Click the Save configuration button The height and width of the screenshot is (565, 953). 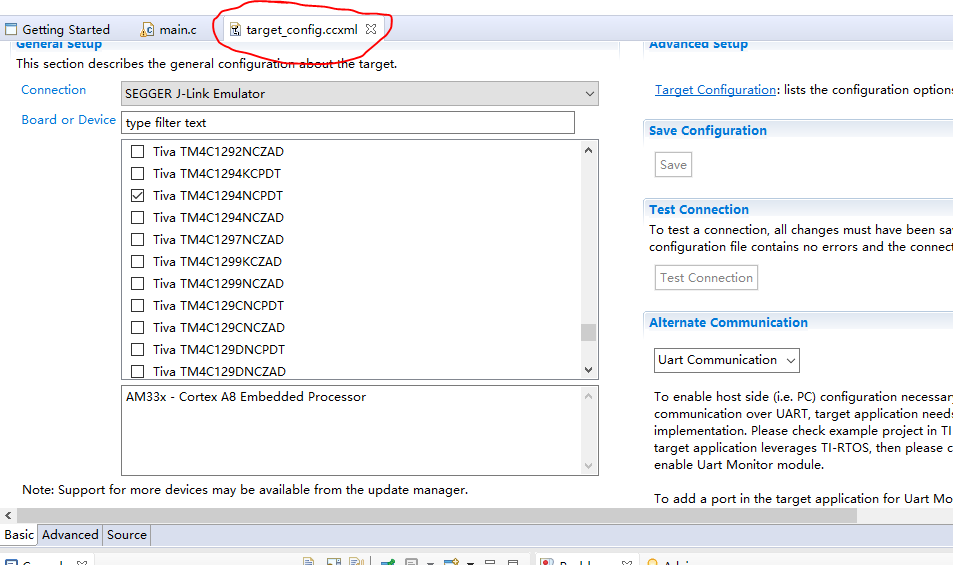pos(673,165)
